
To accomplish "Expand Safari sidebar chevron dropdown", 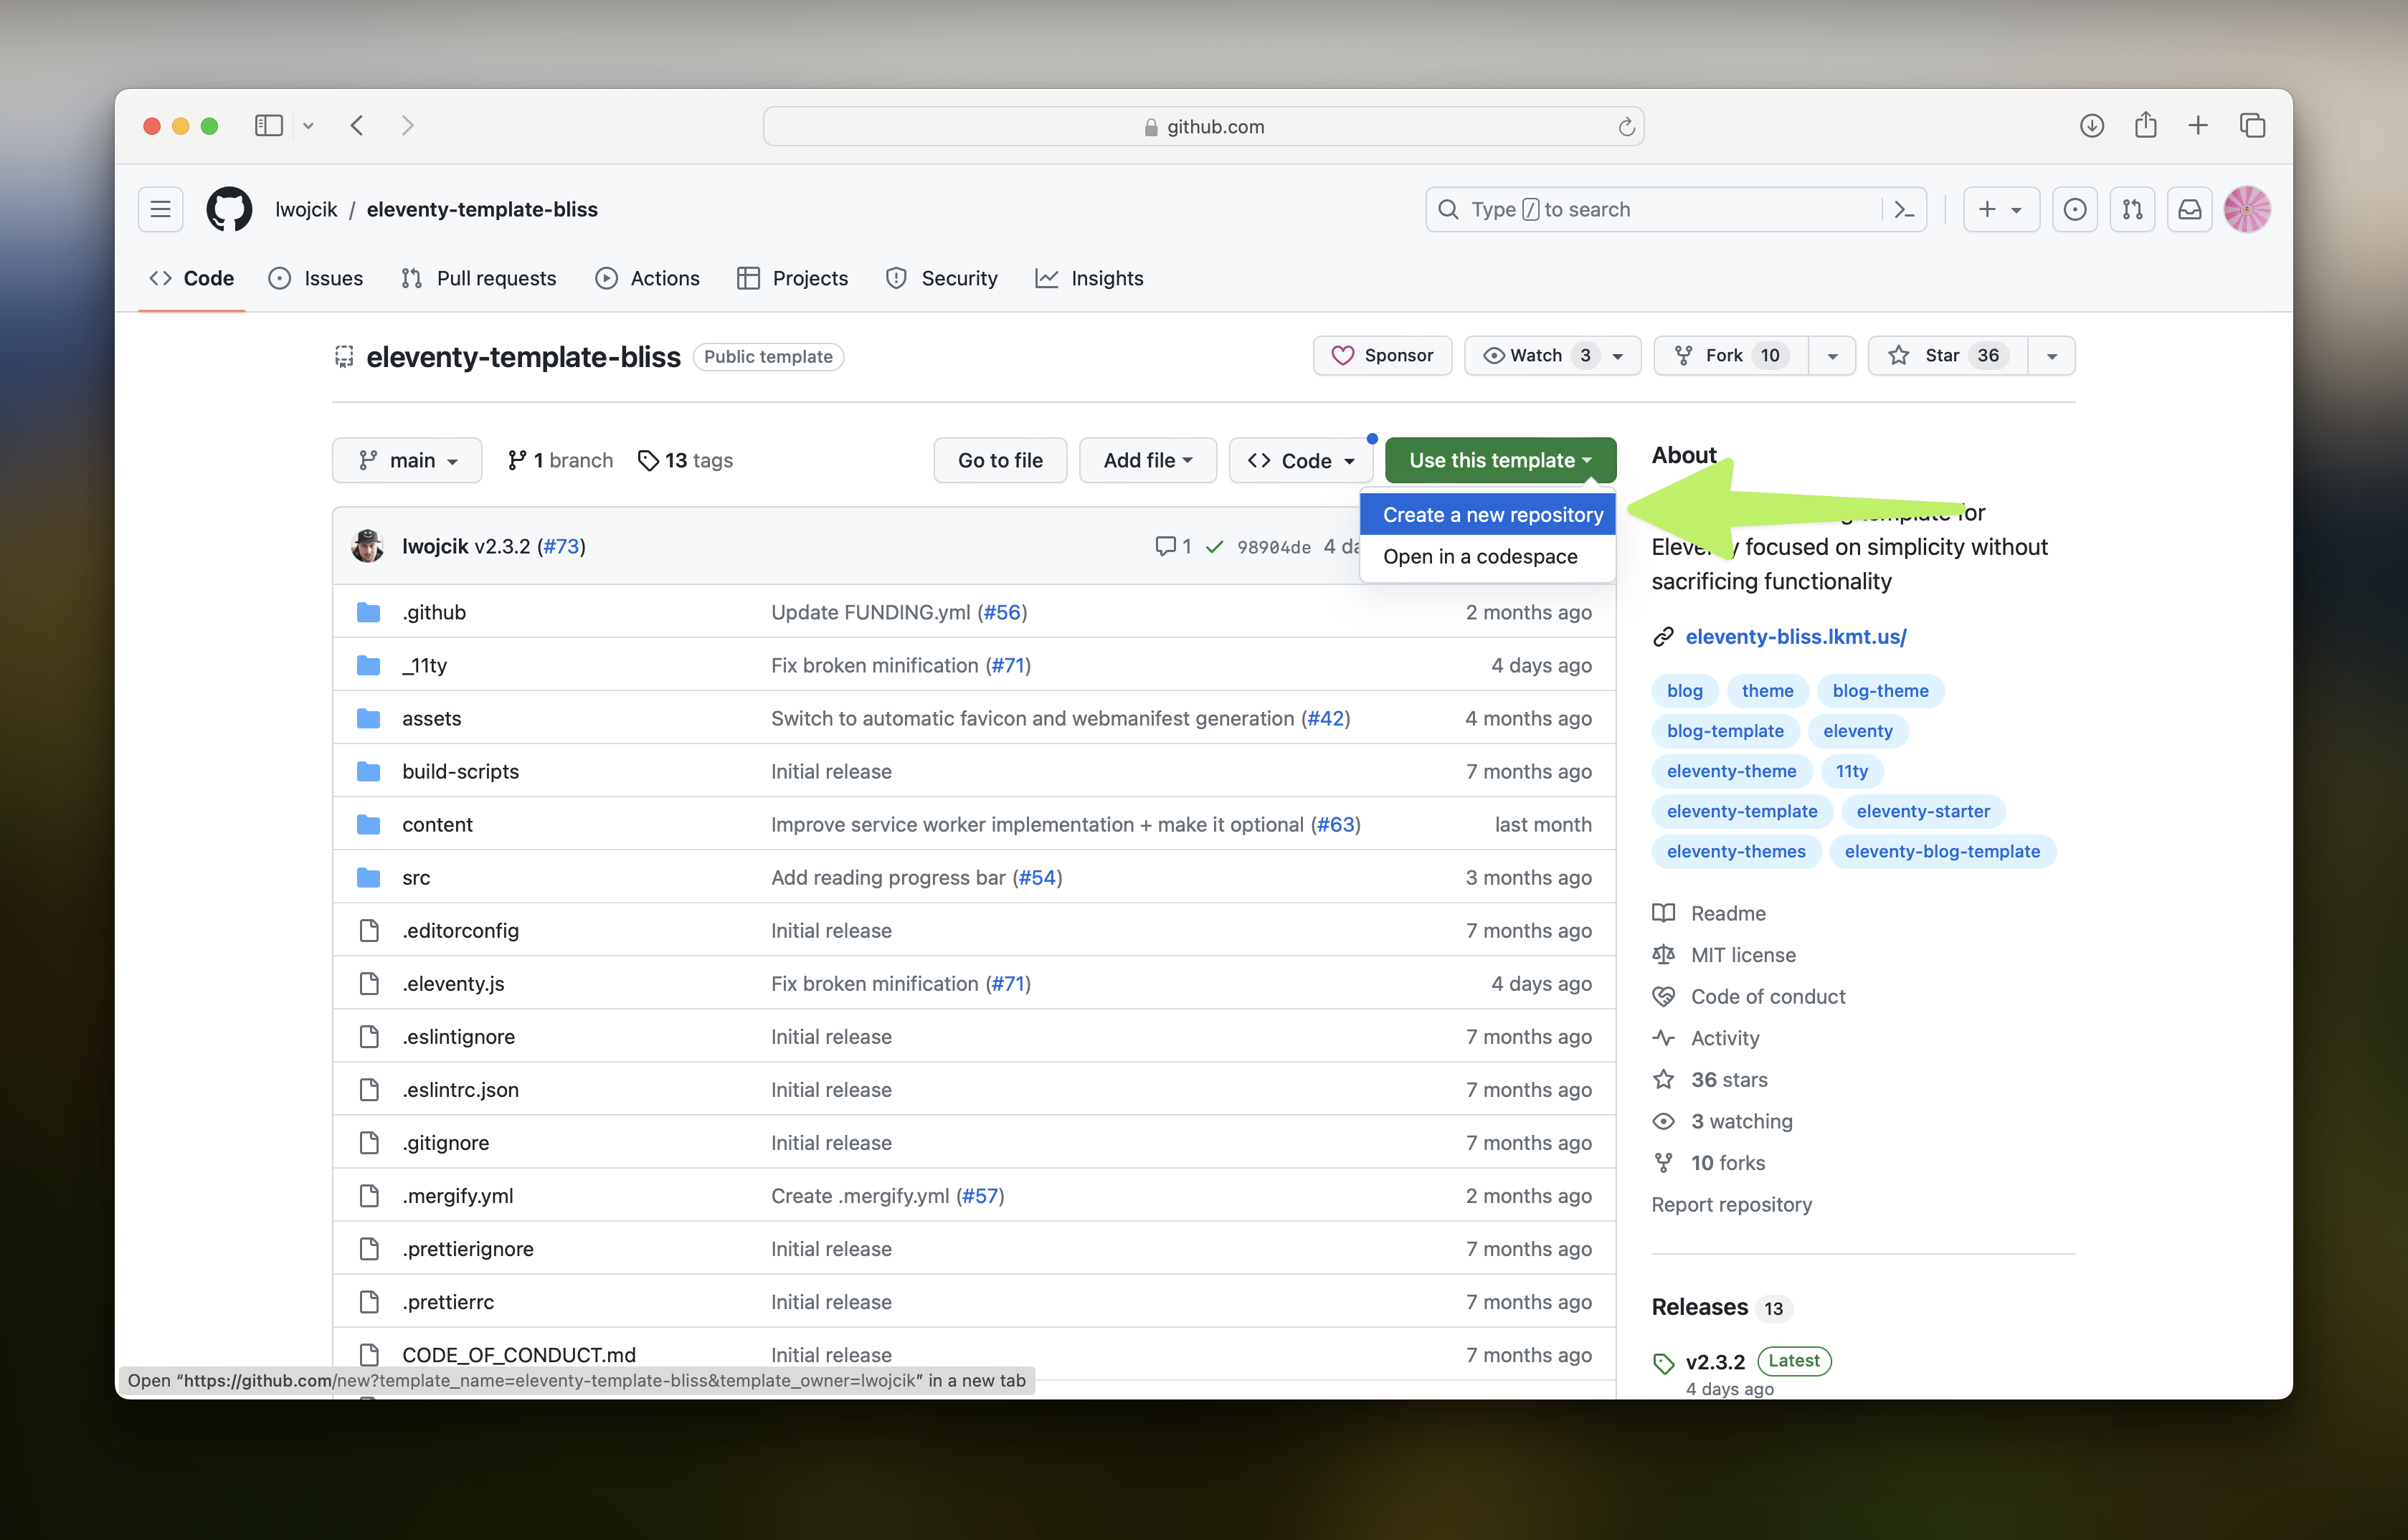I will coord(308,125).
